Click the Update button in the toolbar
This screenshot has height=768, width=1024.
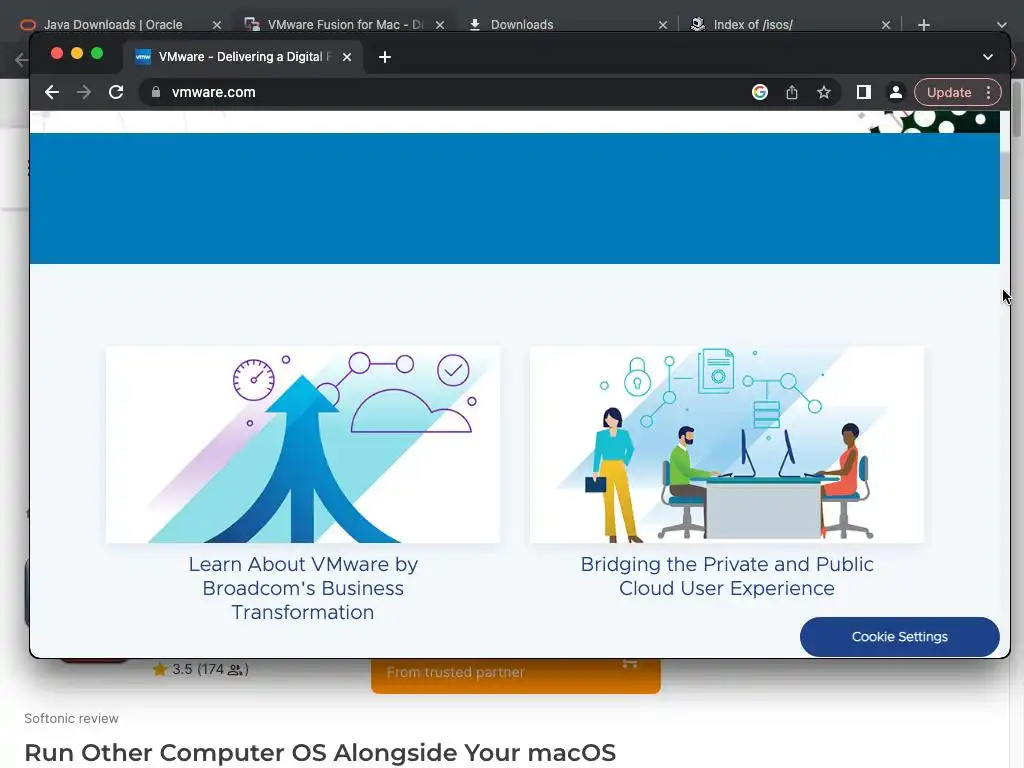tap(949, 92)
